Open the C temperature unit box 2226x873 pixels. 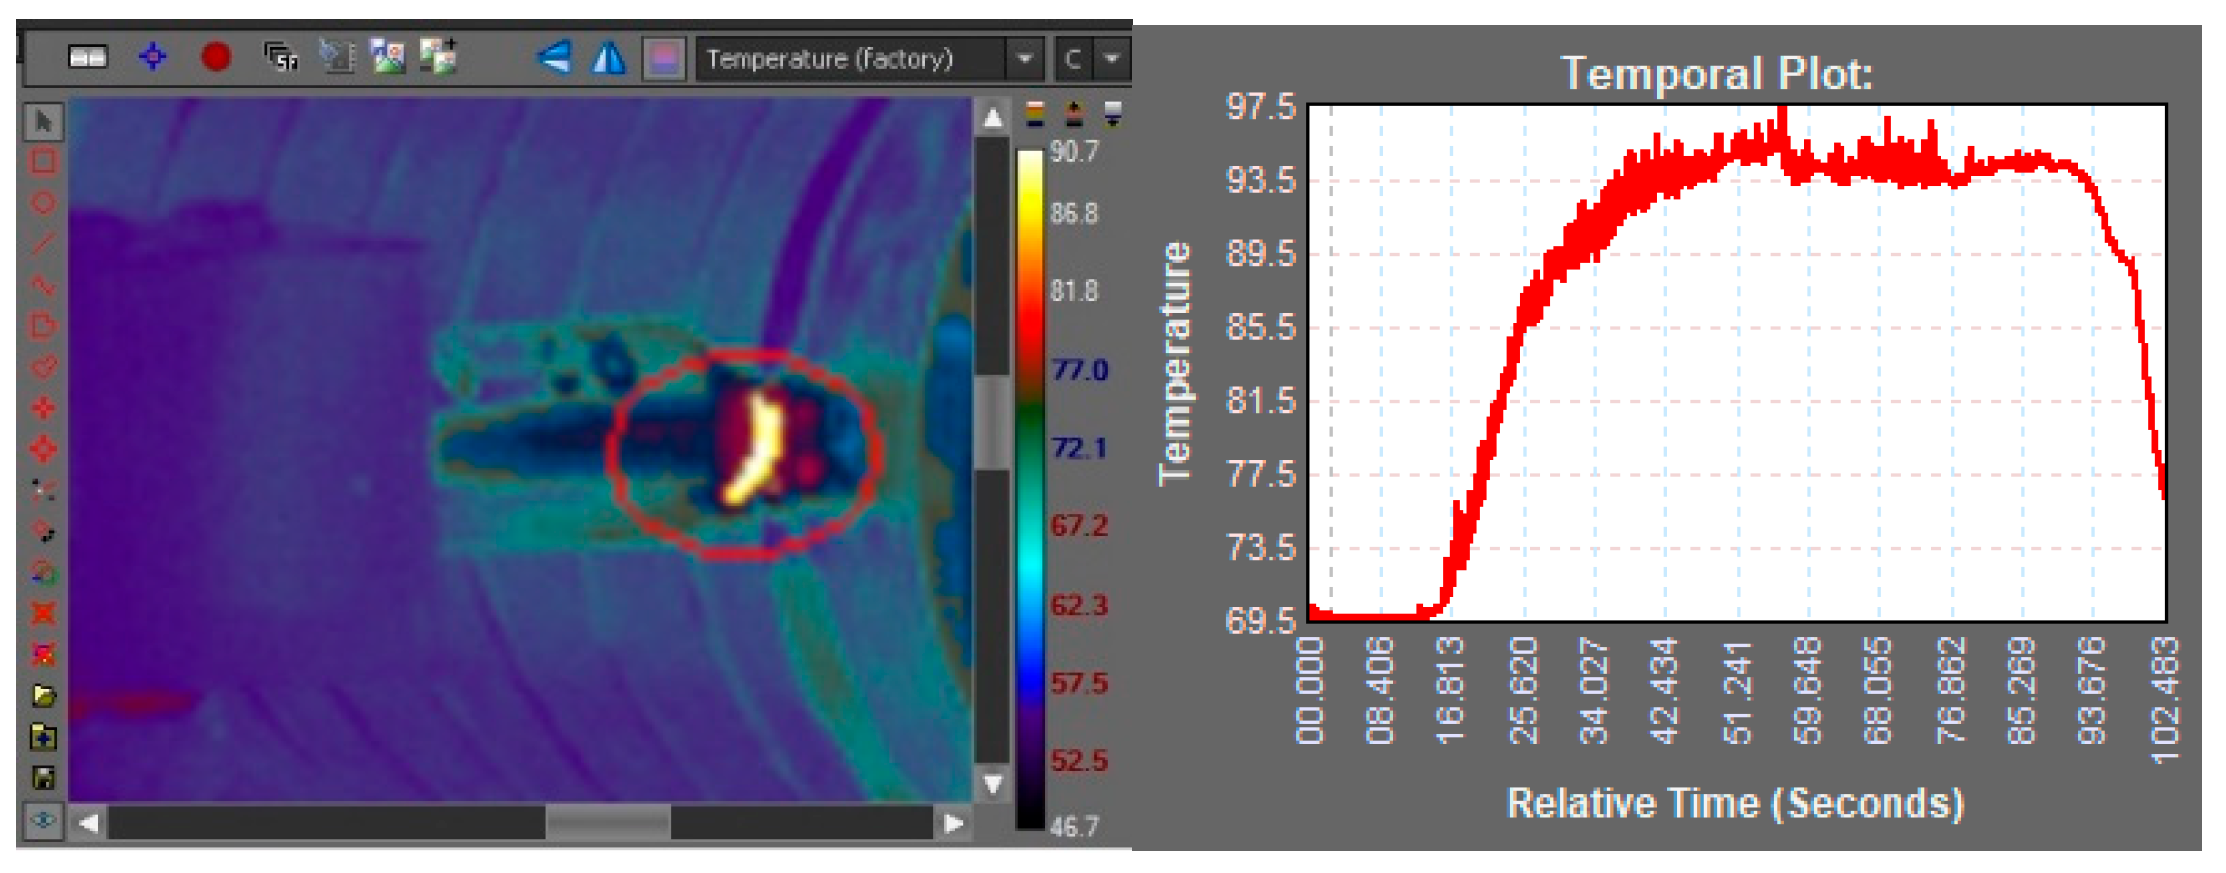coord(1073,59)
